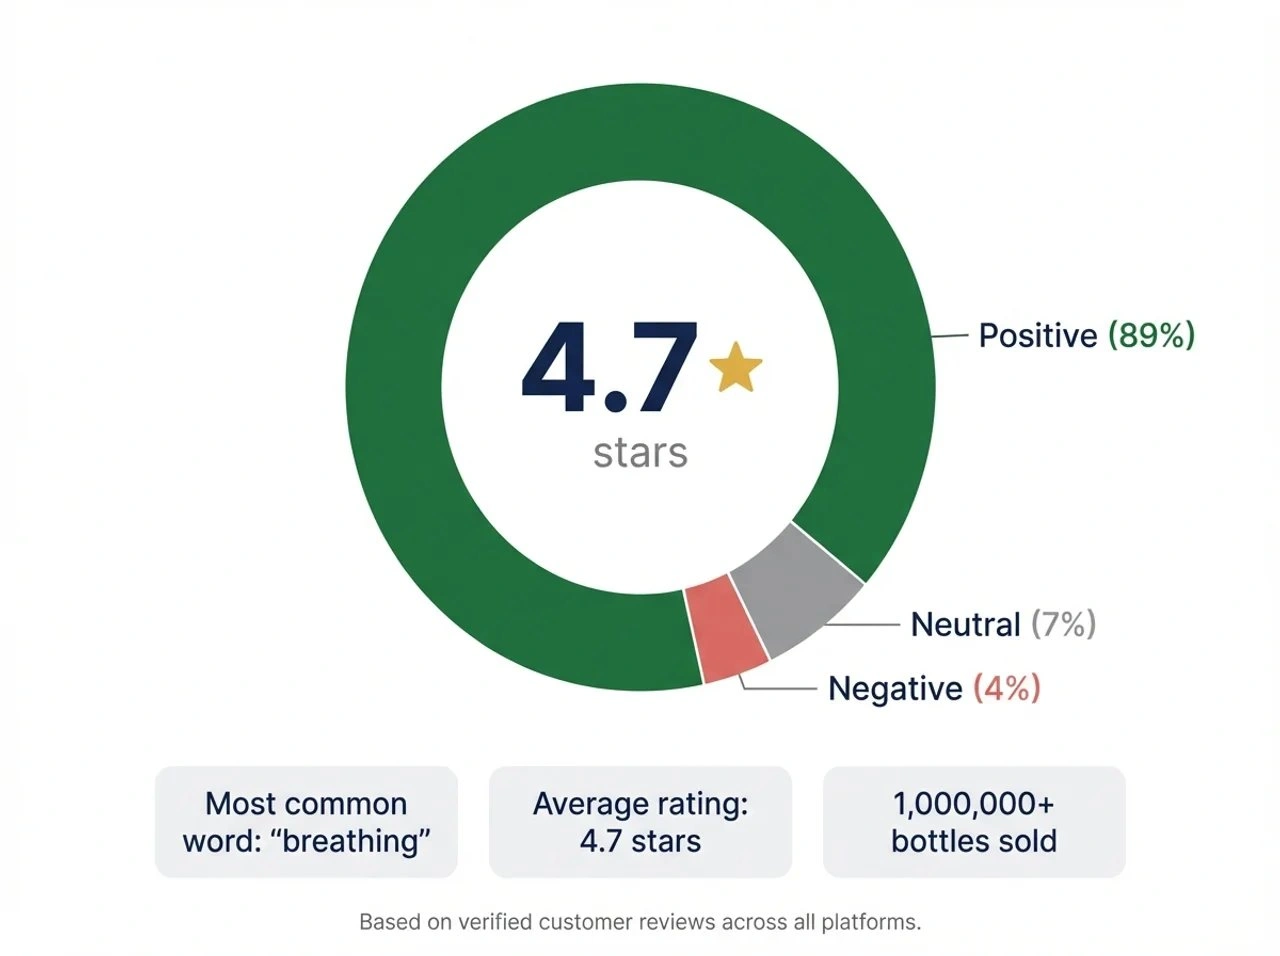Click the '1,000,000+' figure
Screen dimensions: 1280x956
(974, 804)
